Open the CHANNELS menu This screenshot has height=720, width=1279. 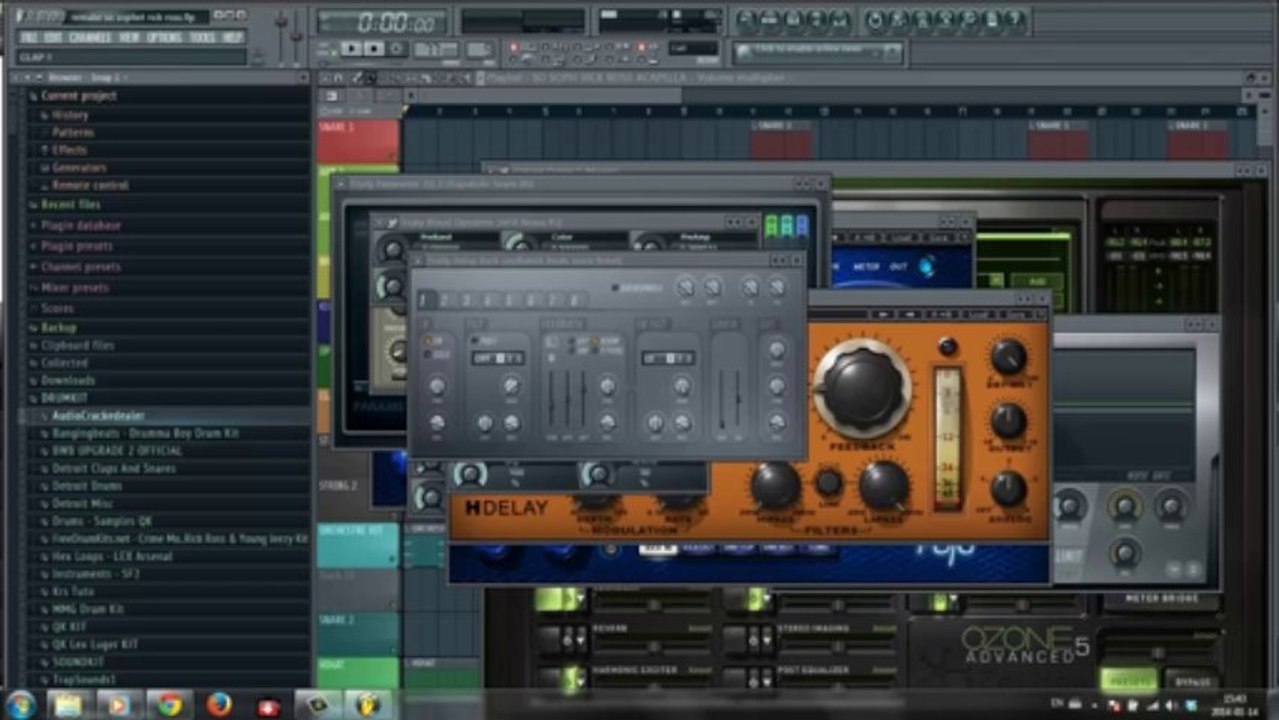pos(90,37)
